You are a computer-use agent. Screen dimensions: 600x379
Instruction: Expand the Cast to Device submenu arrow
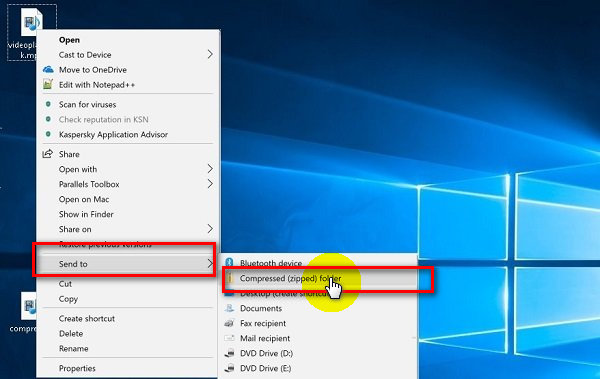pyautogui.click(x=210, y=54)
